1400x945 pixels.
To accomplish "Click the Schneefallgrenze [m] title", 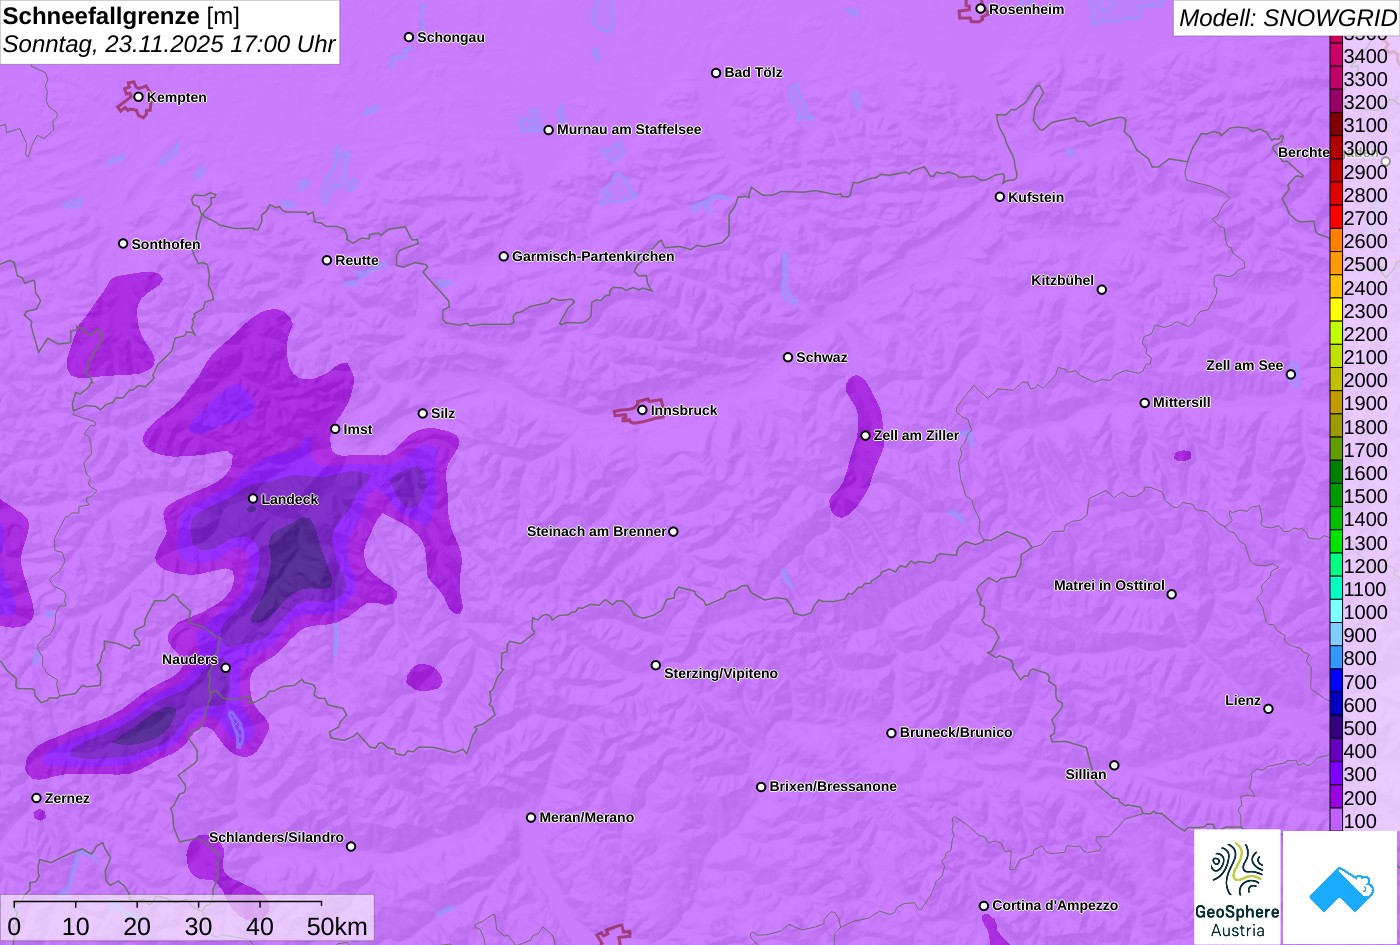I will [121, 16].
